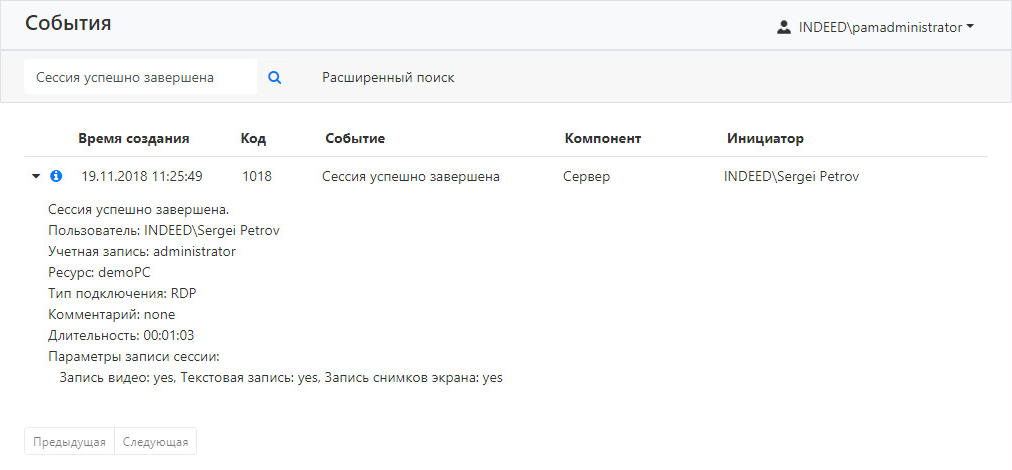The height and width of the screenshot is (470, 1012).
Task: Click the 'Код' column header
Action: tap(253, 138)
